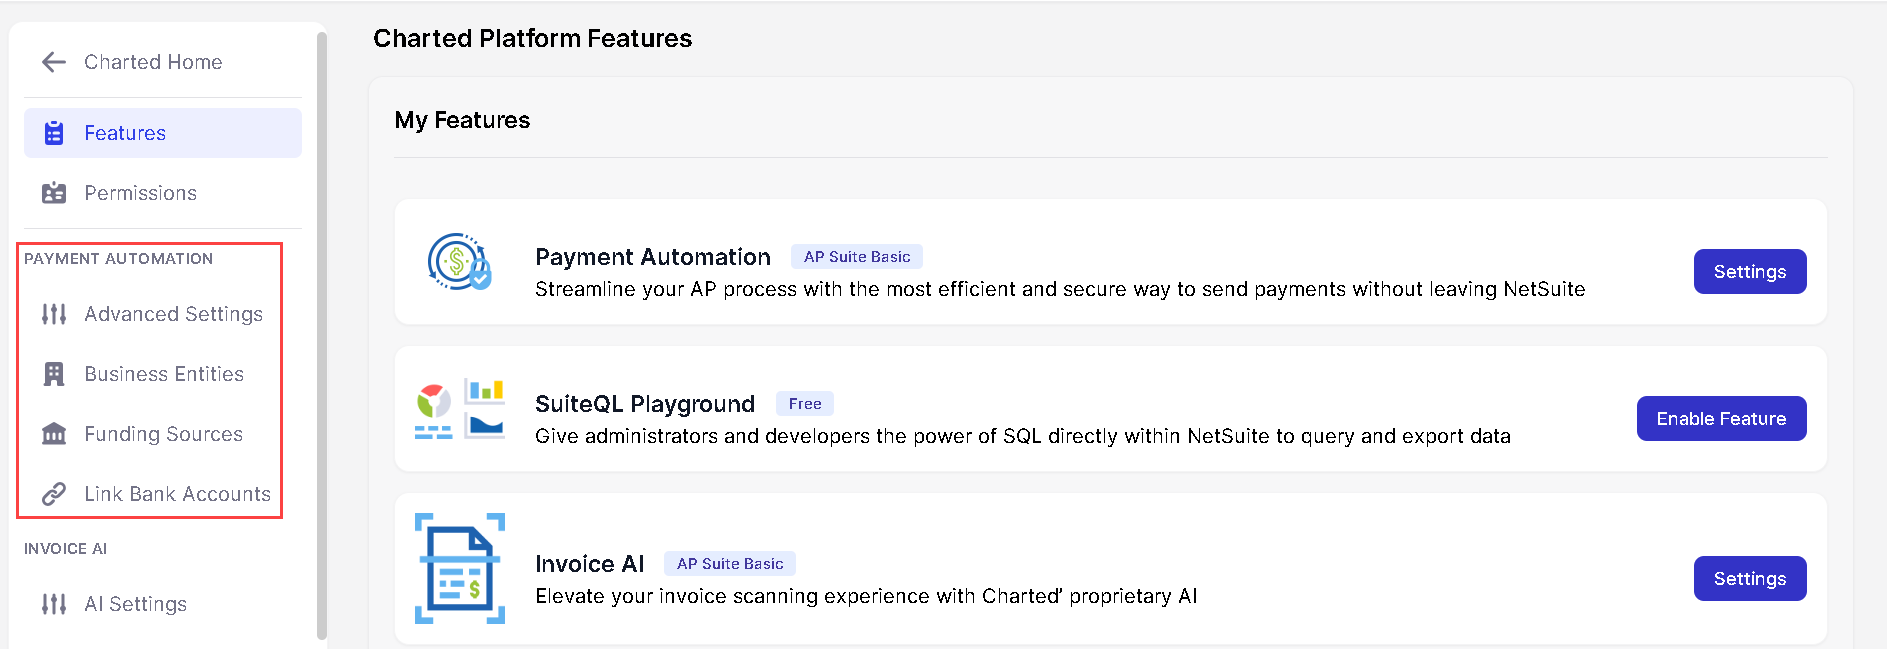Click the Payment Automation feature icon

coord(459,262)
